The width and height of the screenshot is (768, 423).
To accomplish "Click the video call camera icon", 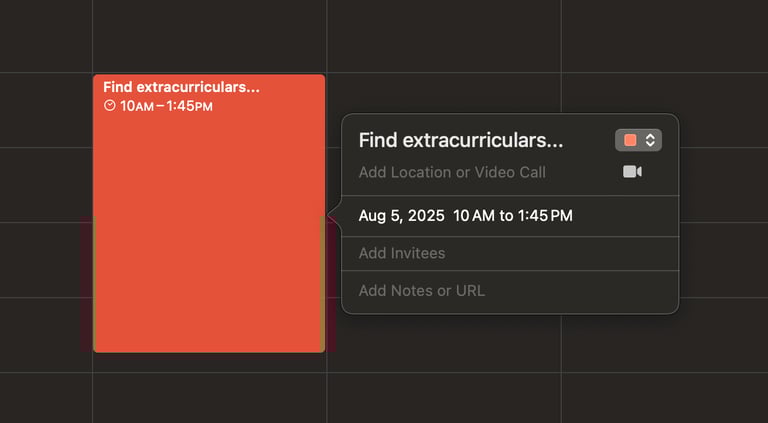I will (x=632, y=172).
